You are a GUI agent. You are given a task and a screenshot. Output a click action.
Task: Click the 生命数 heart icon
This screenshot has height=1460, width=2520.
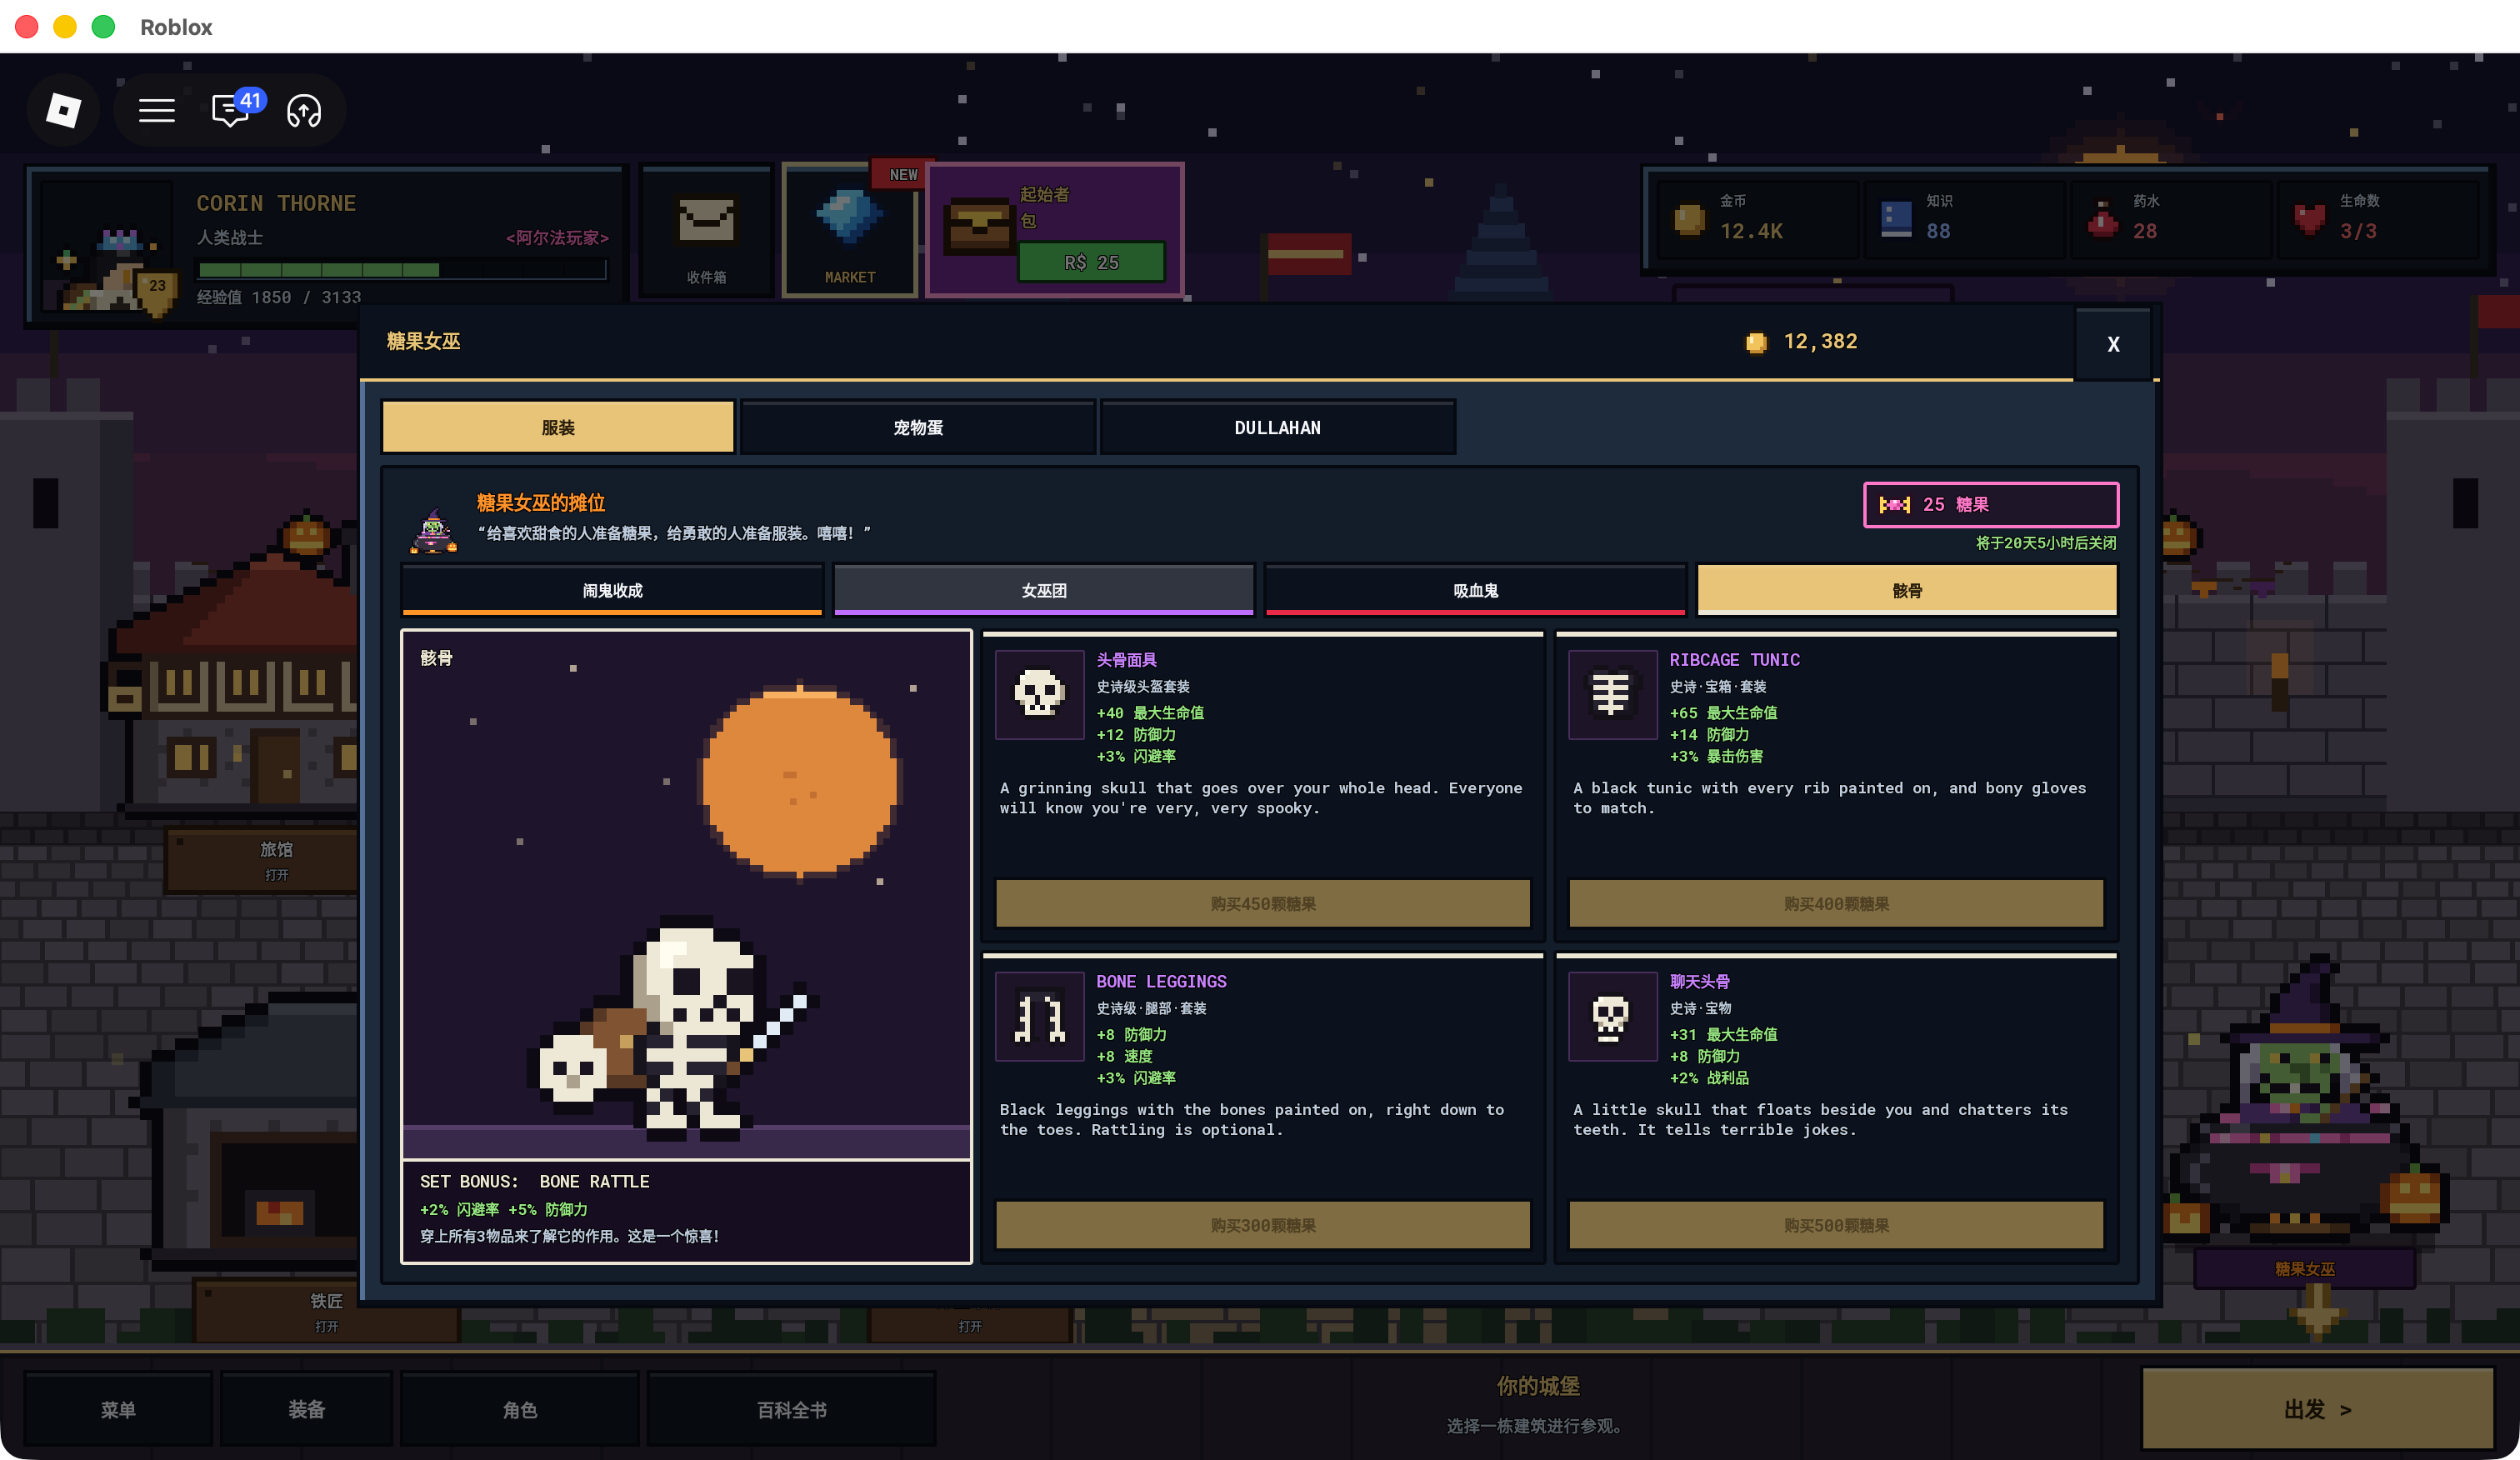click(x=2309, y=219)
